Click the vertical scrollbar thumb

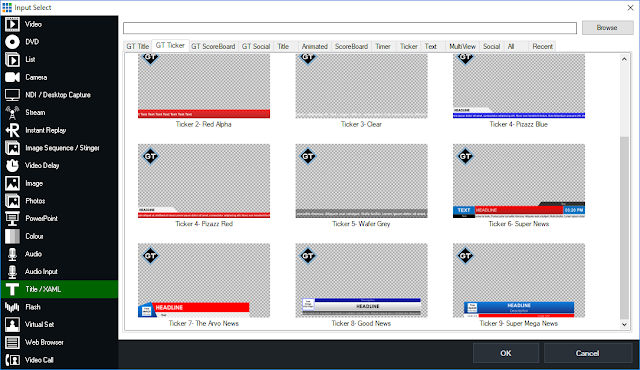624,228
